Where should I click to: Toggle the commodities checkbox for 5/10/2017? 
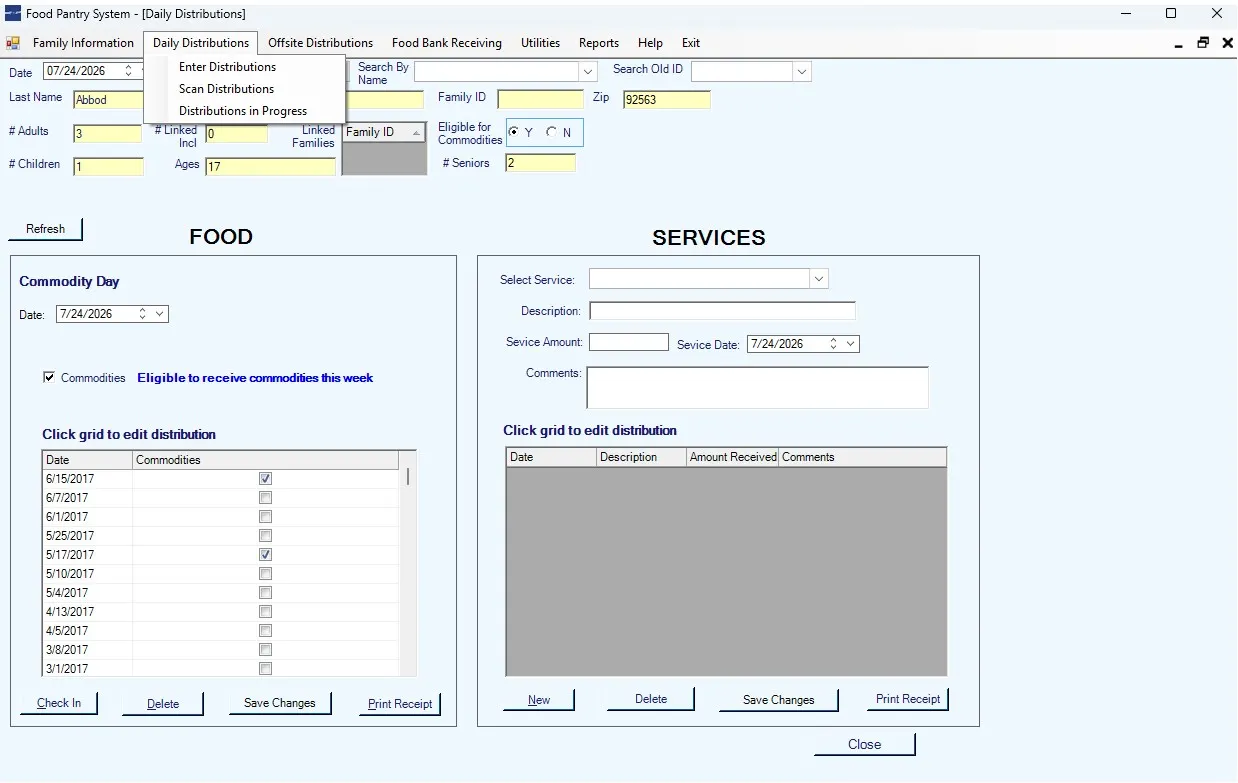[265, 574]
